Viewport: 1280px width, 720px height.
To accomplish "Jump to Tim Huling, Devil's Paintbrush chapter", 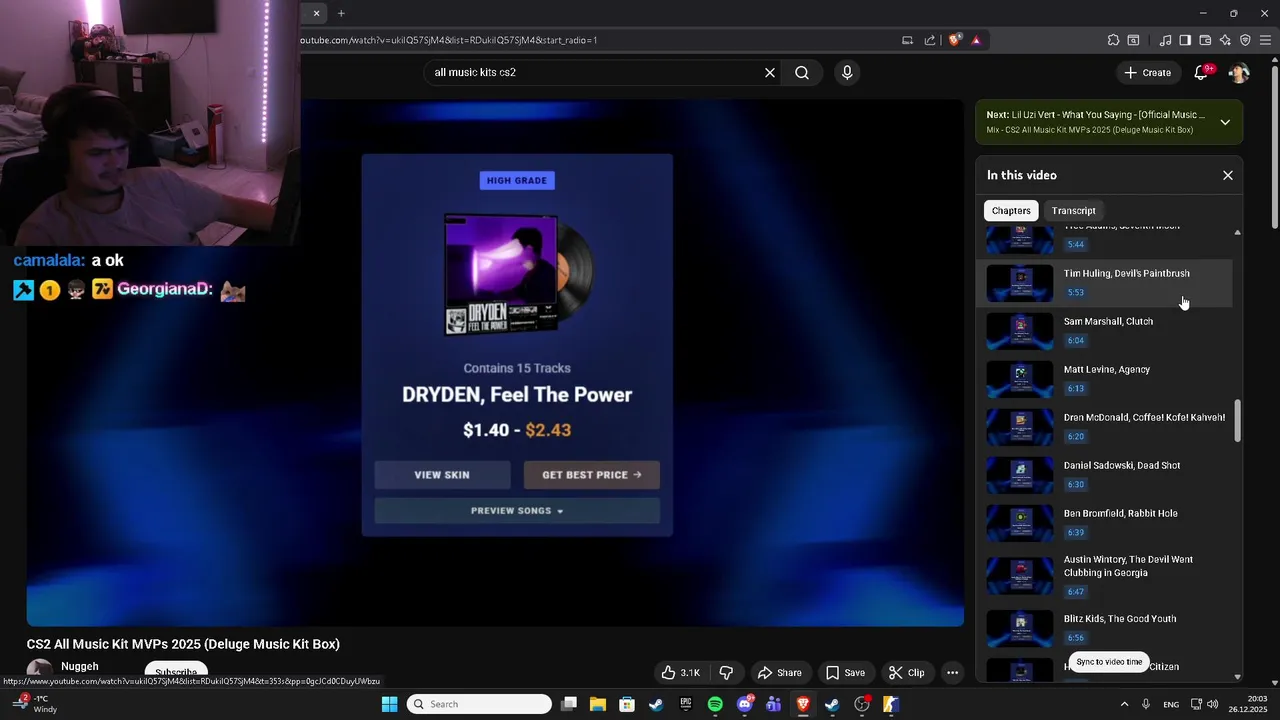I will point(1105,283).
